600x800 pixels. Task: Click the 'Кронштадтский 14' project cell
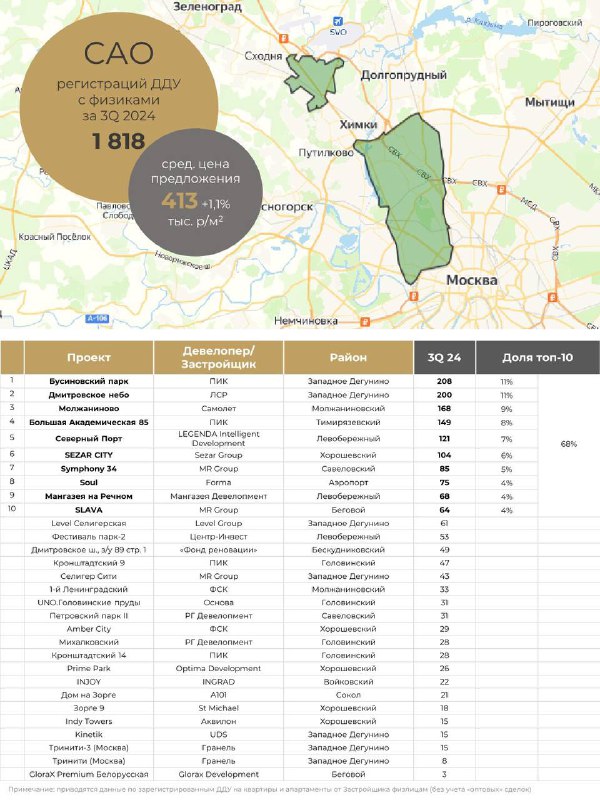point(89,655)
